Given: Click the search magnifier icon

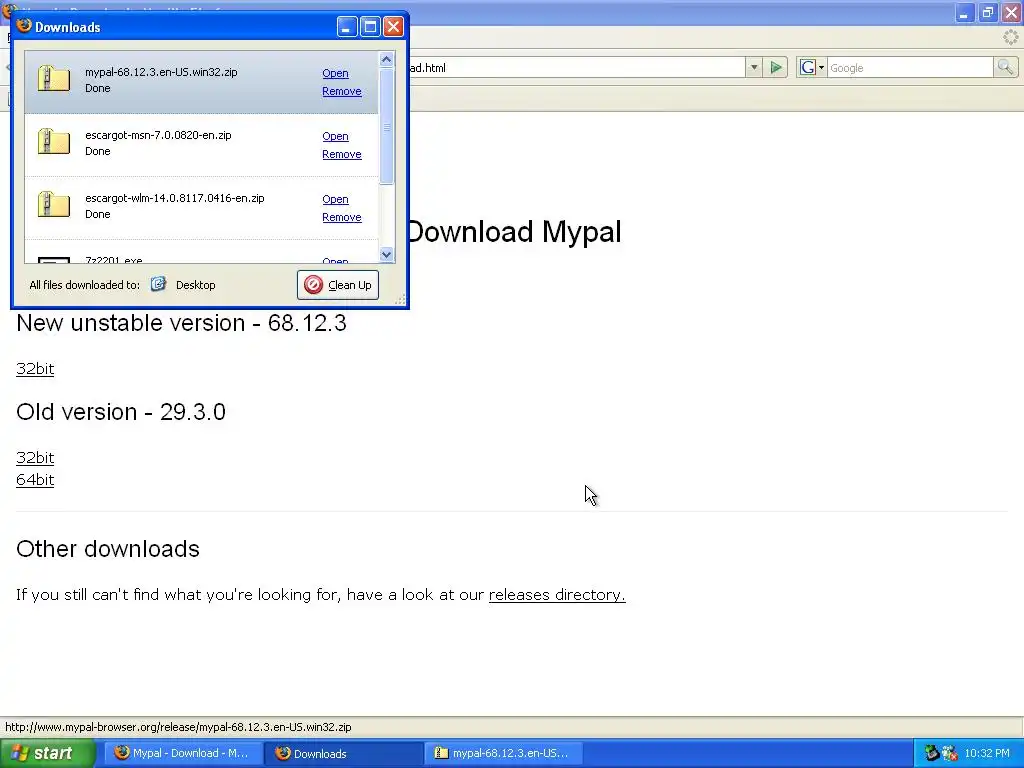Looking at the screenshot, I should click(1005, 67).
